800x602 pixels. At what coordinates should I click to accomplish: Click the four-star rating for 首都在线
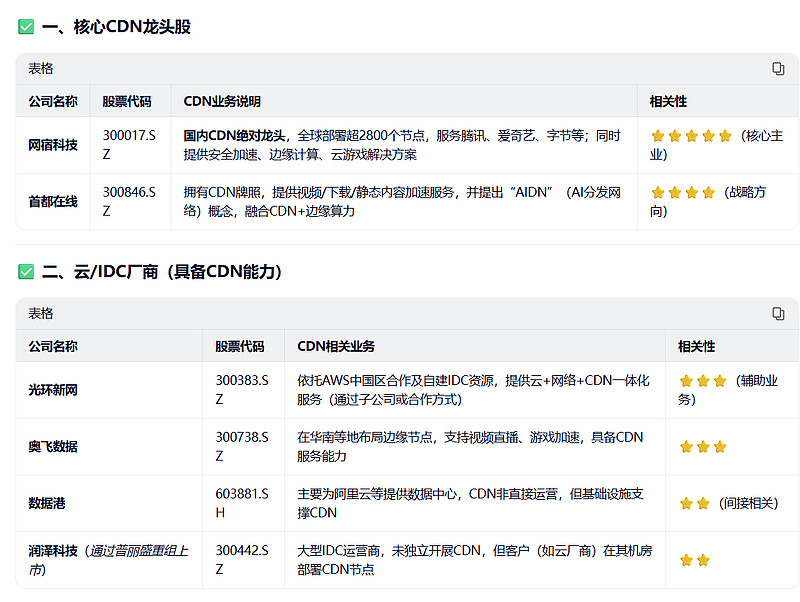[683, 192]
